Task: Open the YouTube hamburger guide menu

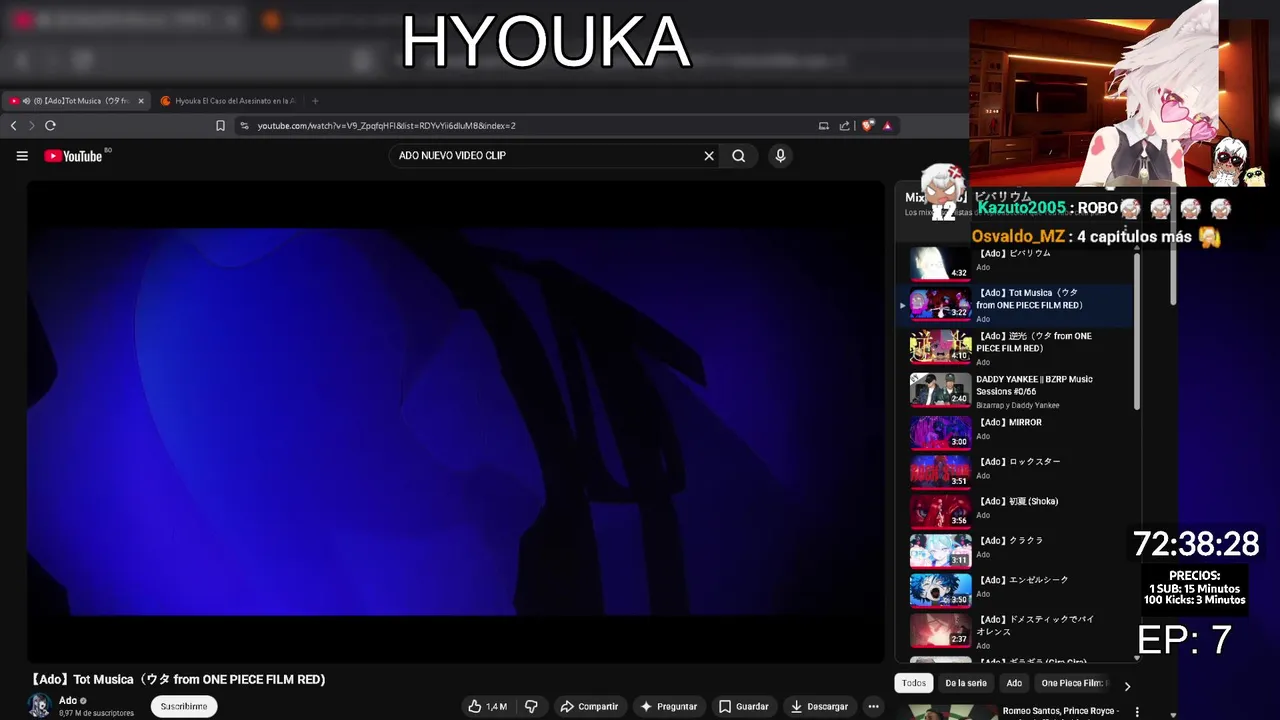Action: click(22, 156)
